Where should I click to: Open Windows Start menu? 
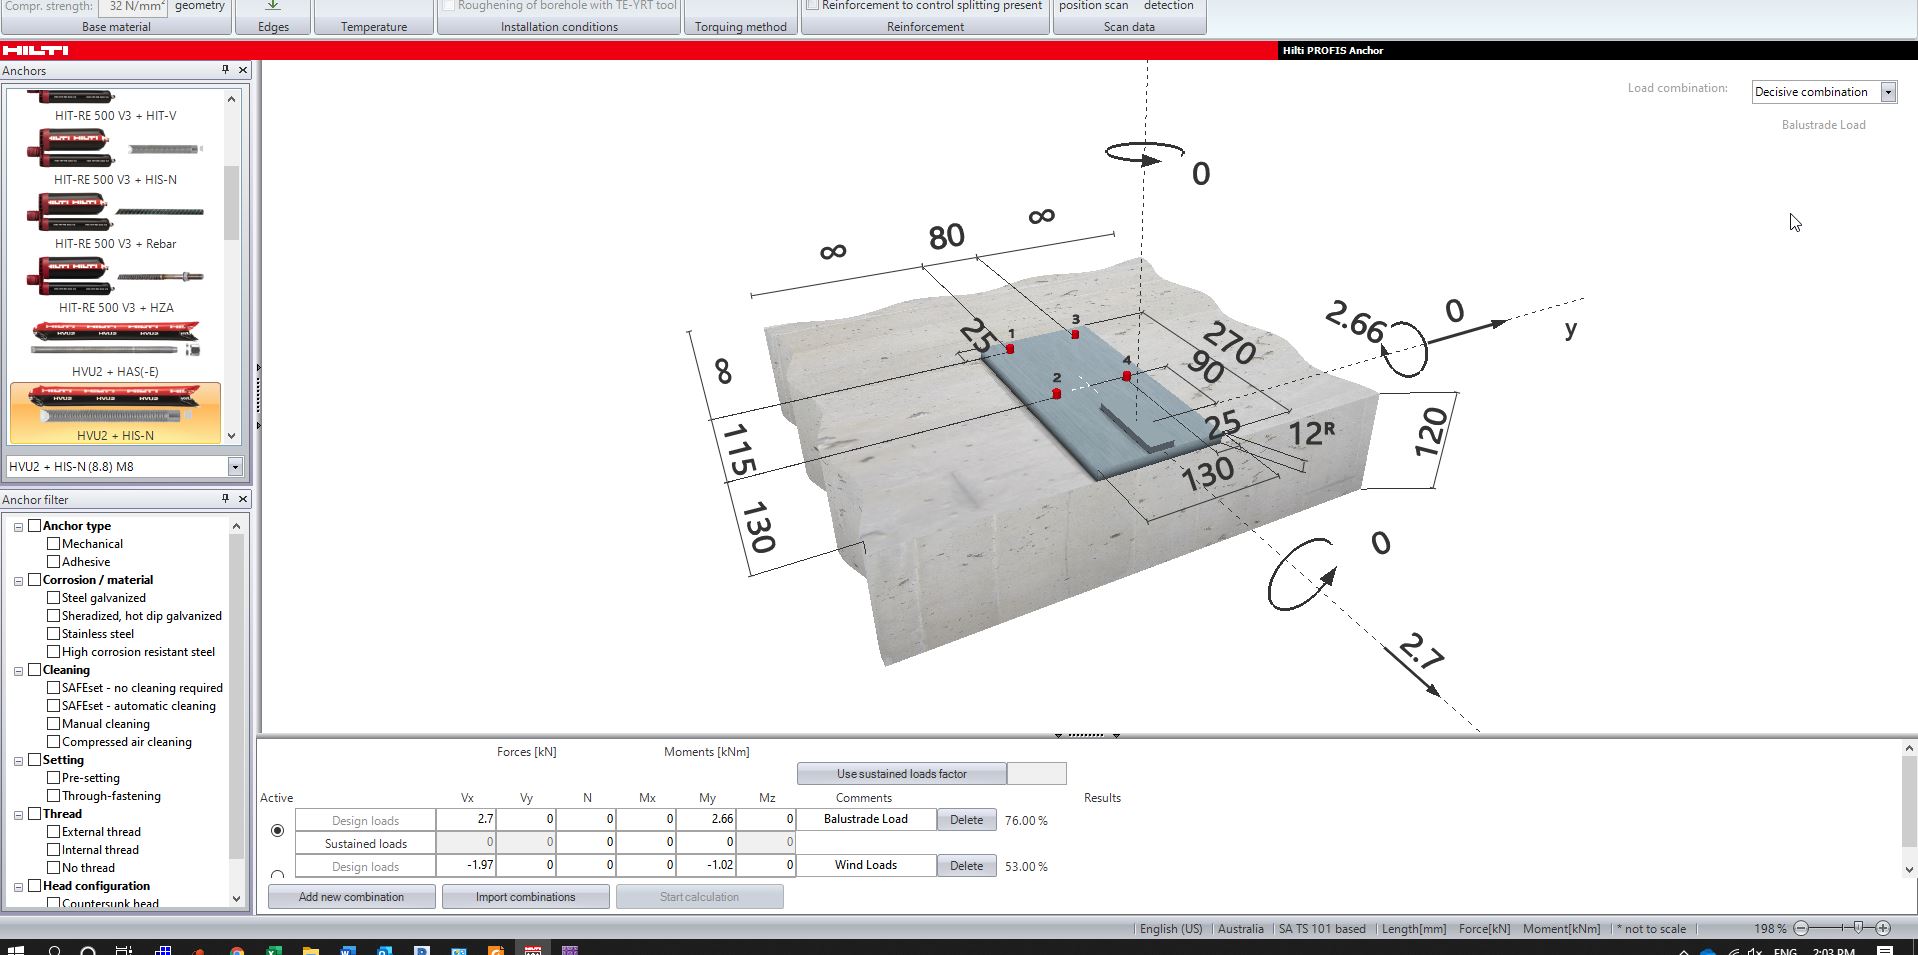tap(15, 949)
